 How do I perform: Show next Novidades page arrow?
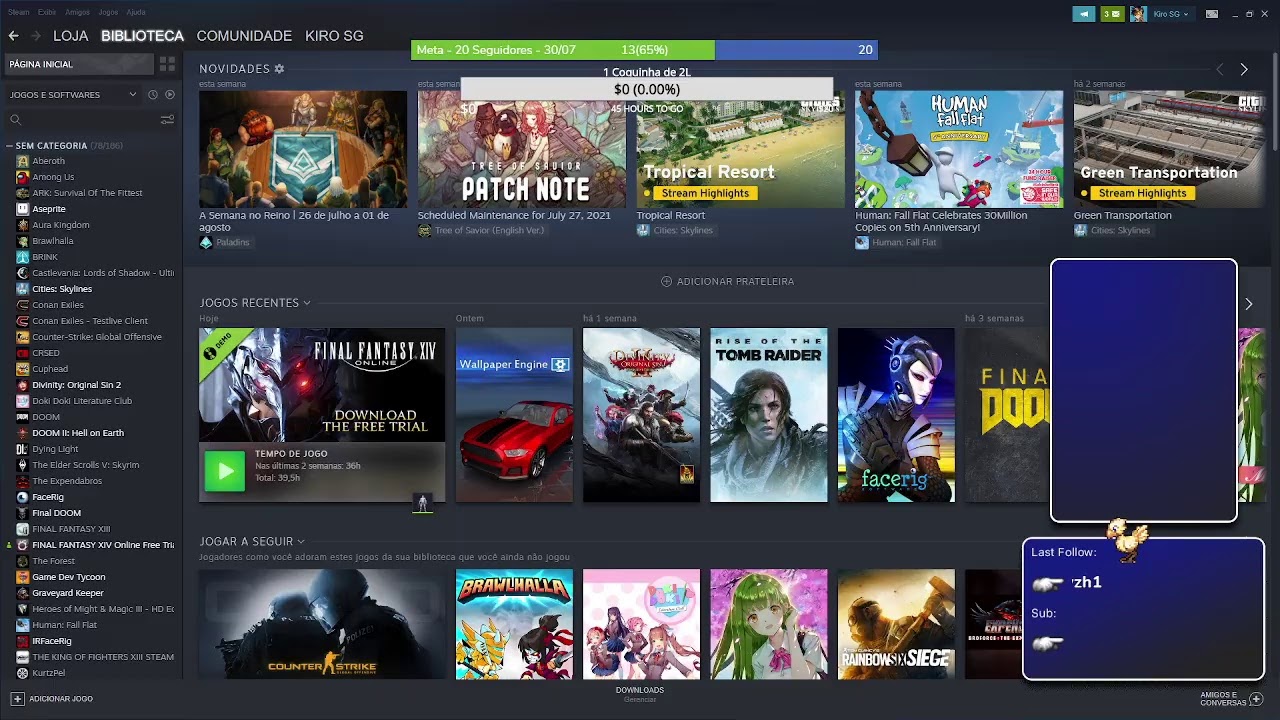[1244, 69]
